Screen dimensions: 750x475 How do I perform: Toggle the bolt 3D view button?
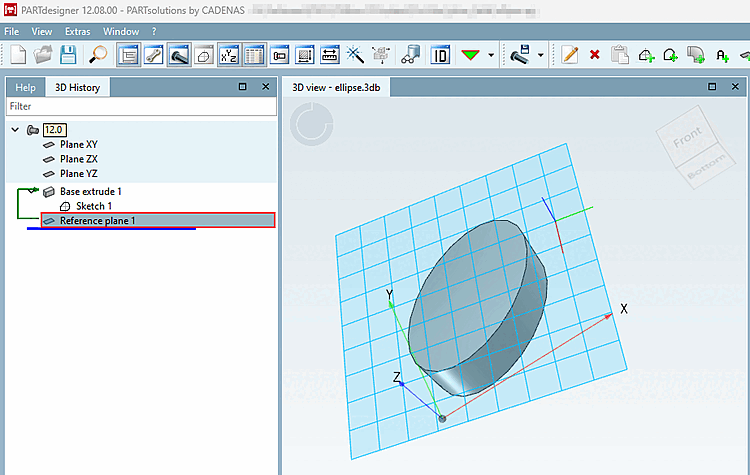pos(179,55)
